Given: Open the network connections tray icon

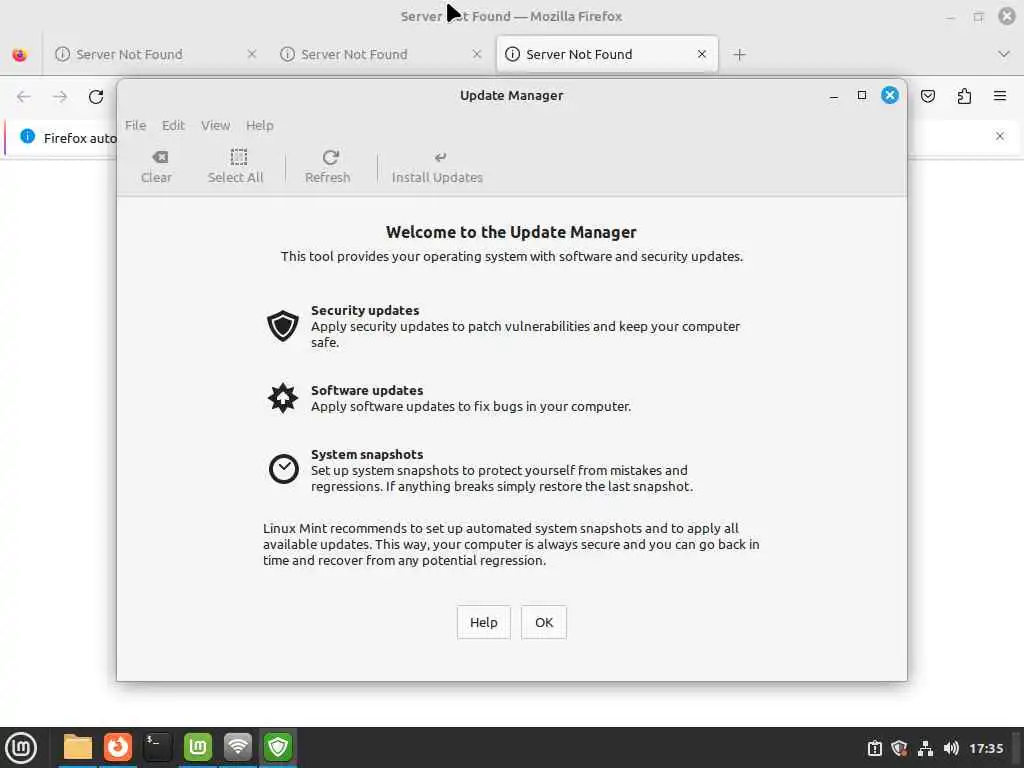Looking at the screenshot, I should 925,748.
